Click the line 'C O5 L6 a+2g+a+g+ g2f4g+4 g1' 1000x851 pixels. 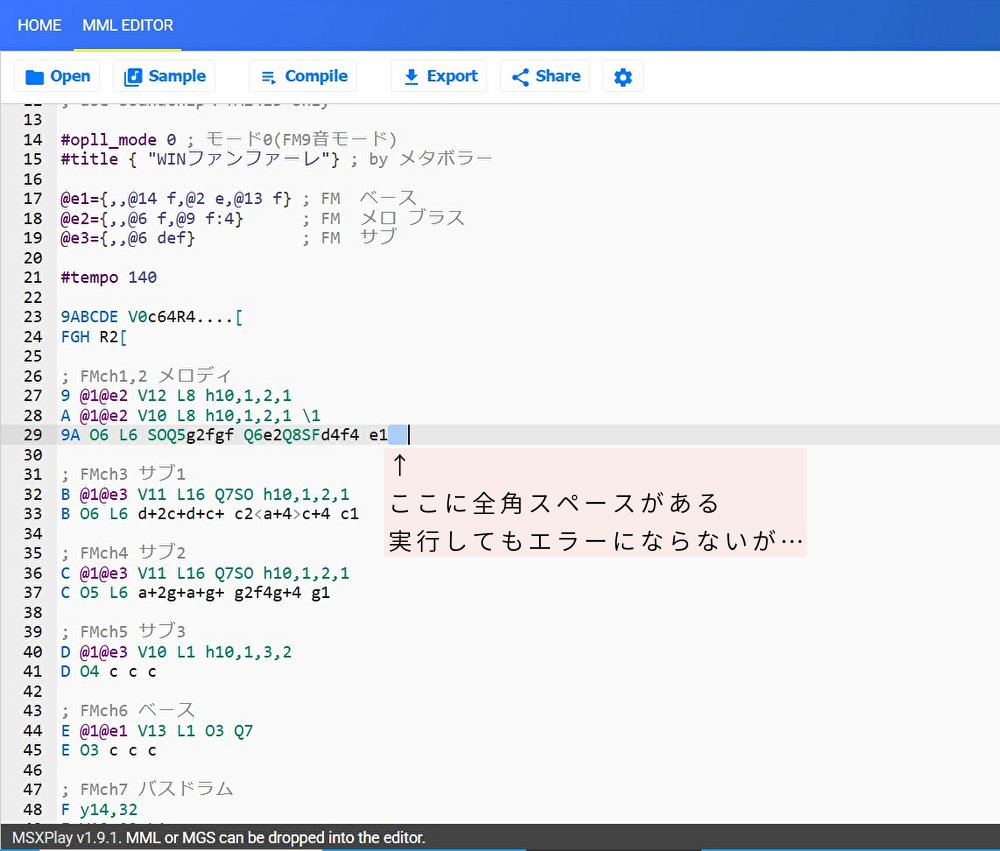point(195,593)
